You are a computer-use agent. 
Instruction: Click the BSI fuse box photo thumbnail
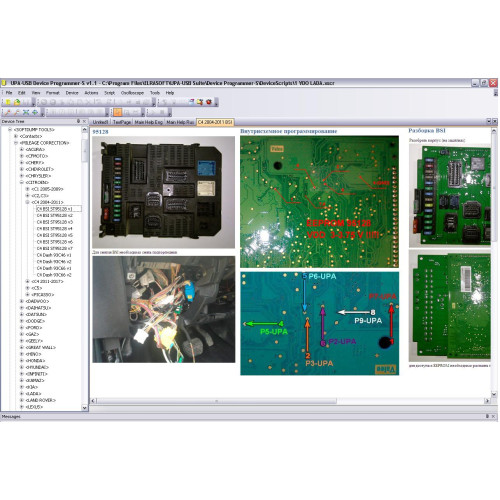pyautogui.click(x=163, y=192)
